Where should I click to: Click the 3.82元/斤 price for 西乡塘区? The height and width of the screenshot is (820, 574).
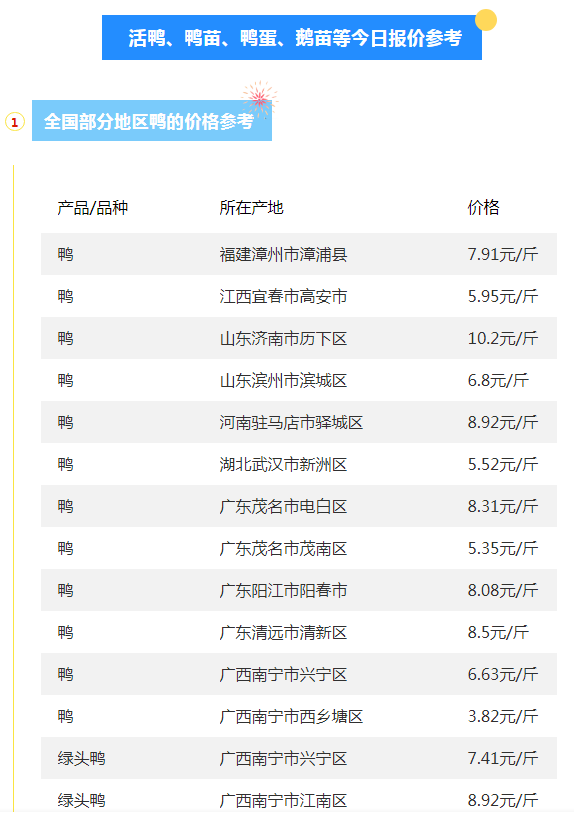pyautogui.click(x=503, y=716)
